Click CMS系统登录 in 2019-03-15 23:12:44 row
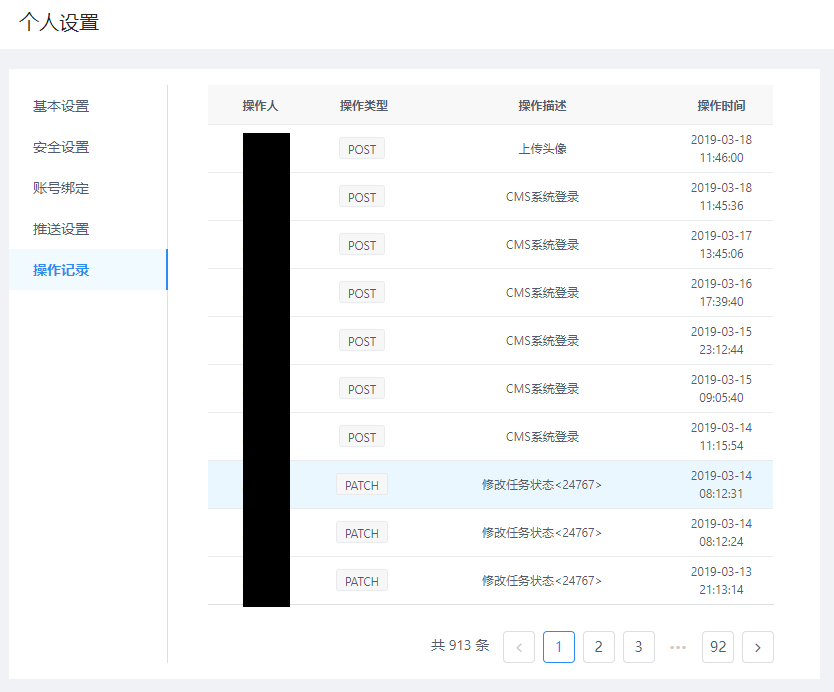 point(542,340)
